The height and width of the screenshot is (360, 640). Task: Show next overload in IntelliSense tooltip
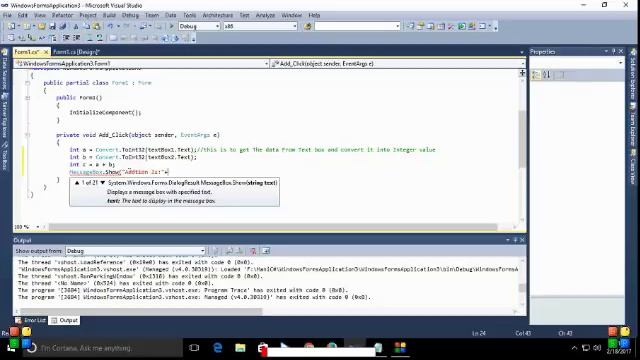coord(102,183)
